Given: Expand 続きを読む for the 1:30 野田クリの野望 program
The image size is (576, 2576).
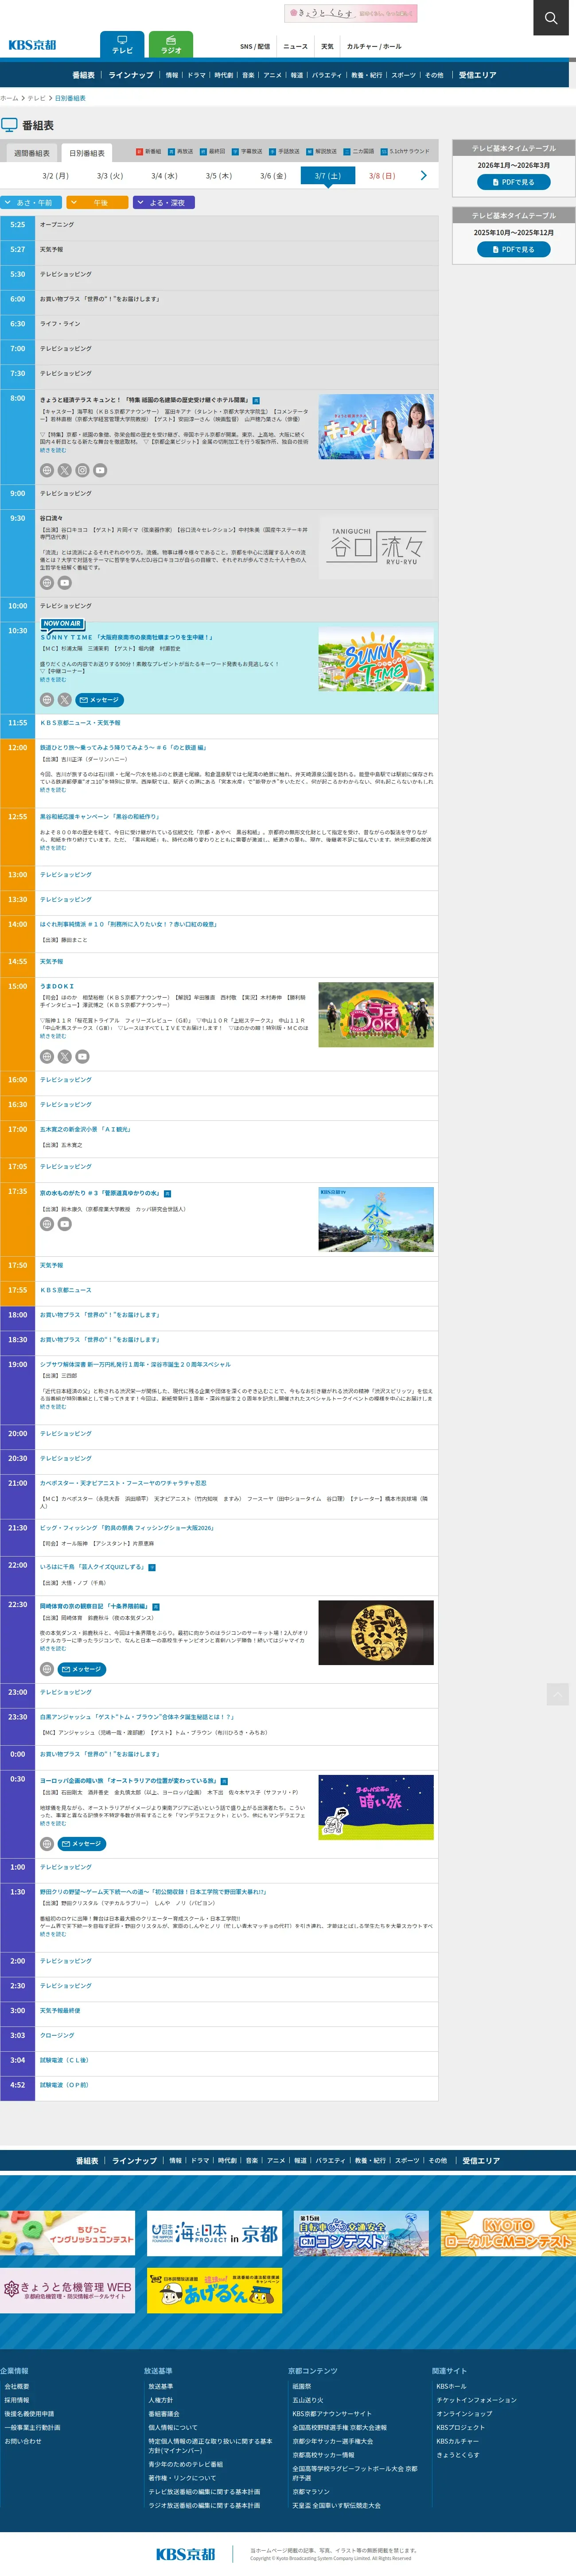Looking at the screenshot, I should [x=53, y=1934].
